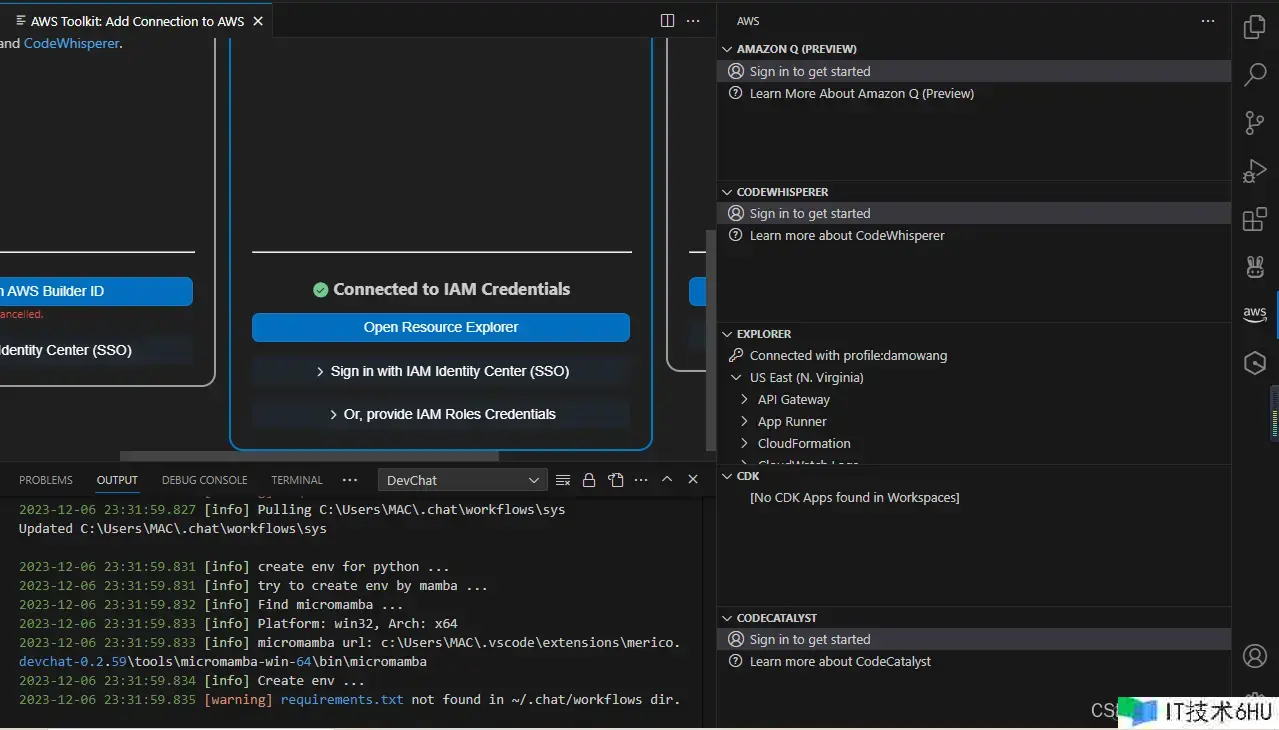Expand the App Runner node
The height and width of the screenshot is (730, 1279).
tap(744, 421)
